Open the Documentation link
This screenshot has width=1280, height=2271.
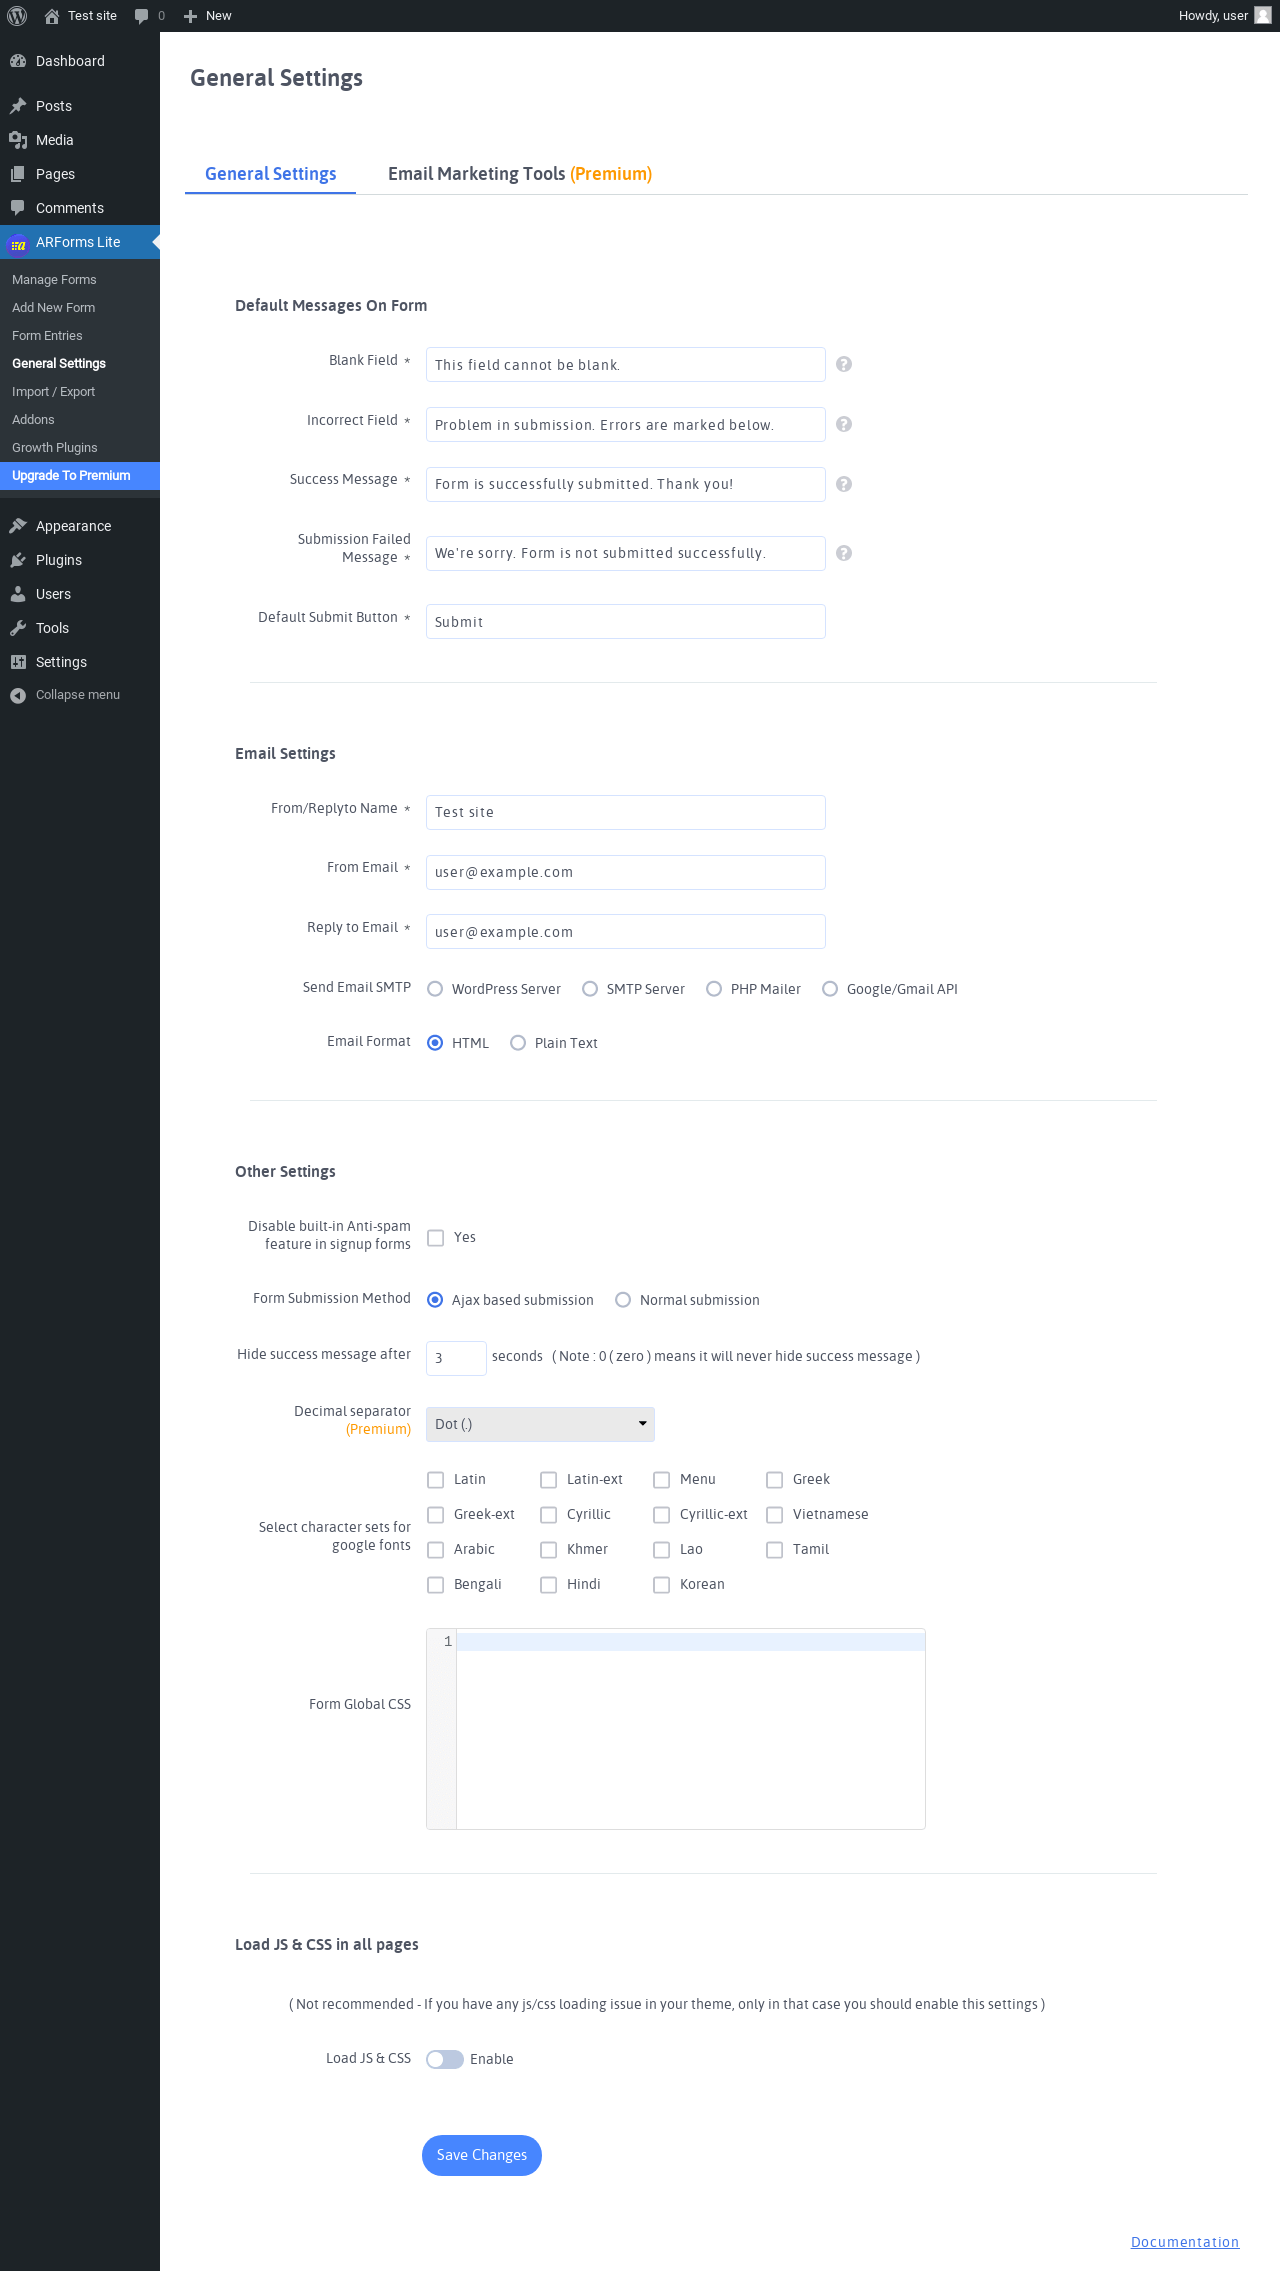[x=1185, y=2242]
